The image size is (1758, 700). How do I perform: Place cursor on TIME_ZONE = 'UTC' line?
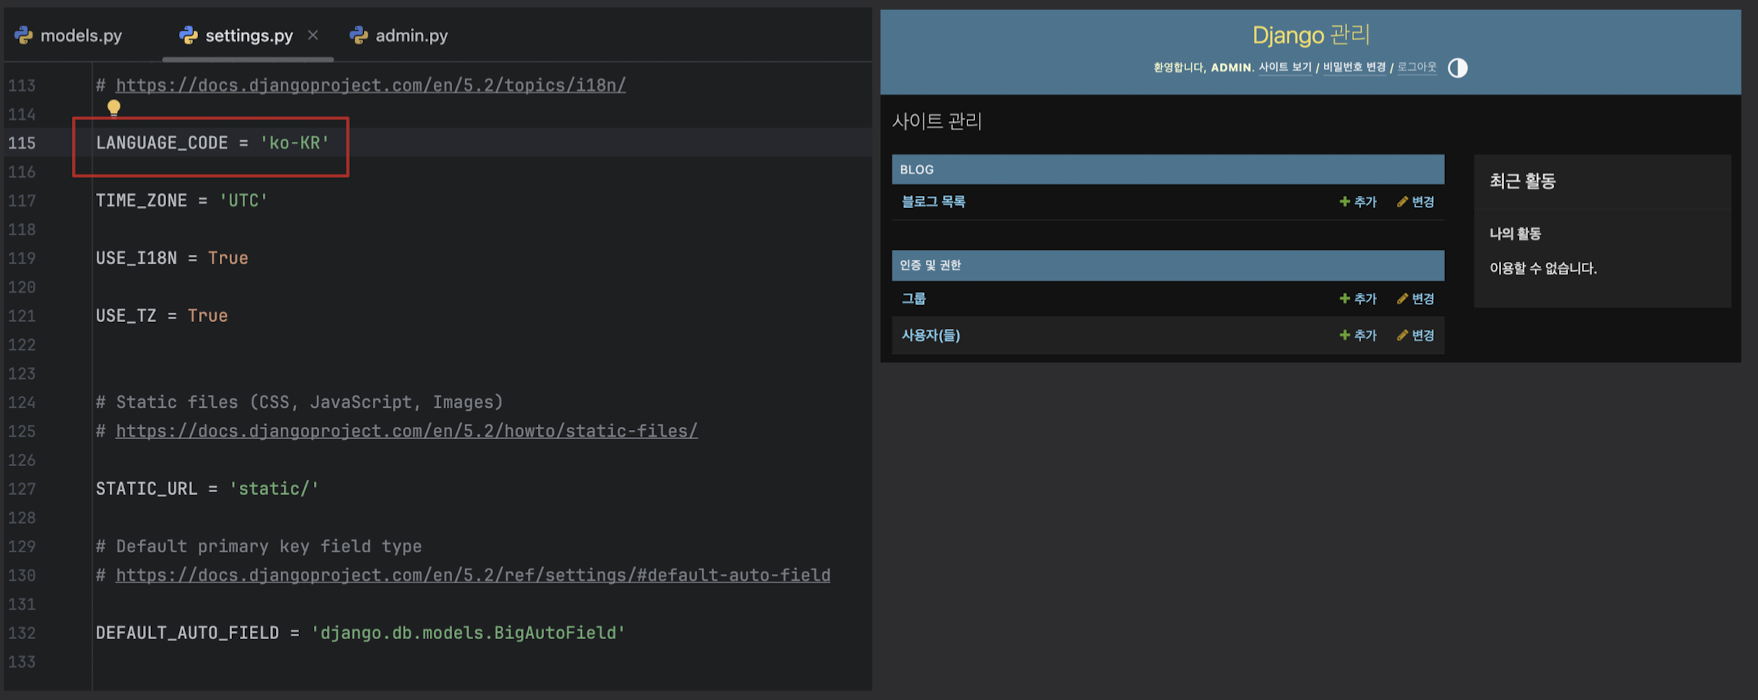(182, 201)
